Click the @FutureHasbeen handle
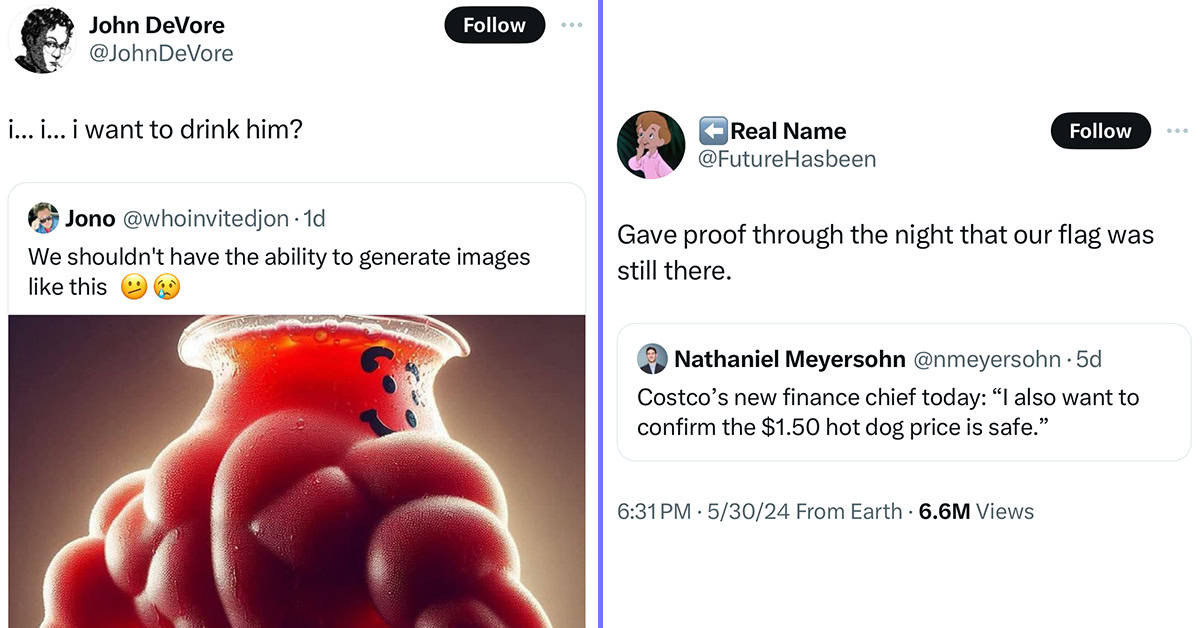The image size is (1200, 628). [x=786, y=158]
